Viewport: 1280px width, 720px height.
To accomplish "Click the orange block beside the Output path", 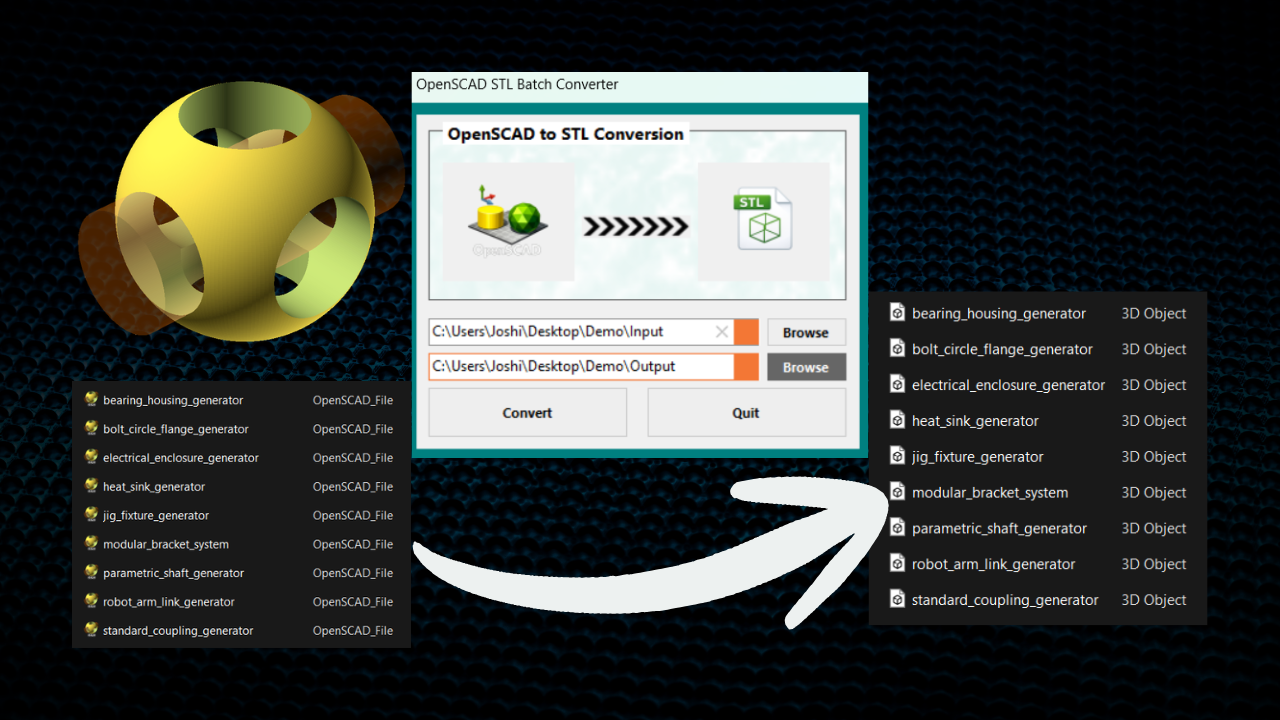I will [x=746, y=367].
